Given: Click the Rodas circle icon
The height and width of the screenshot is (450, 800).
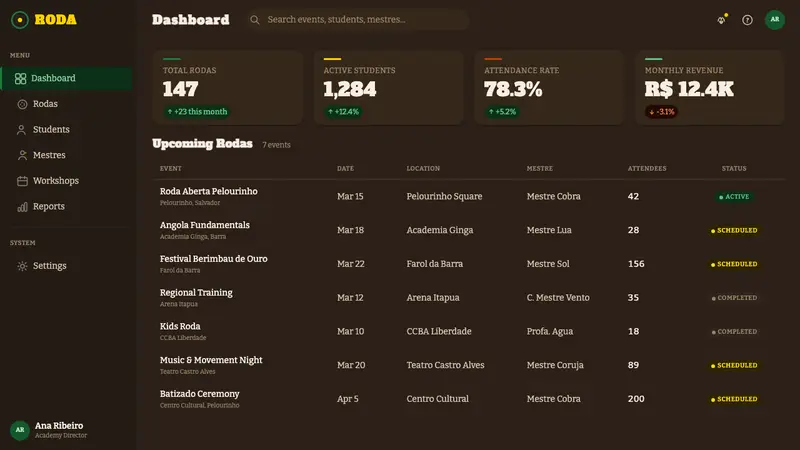Looking at the screenshot, I should click(x=22, y=104).
